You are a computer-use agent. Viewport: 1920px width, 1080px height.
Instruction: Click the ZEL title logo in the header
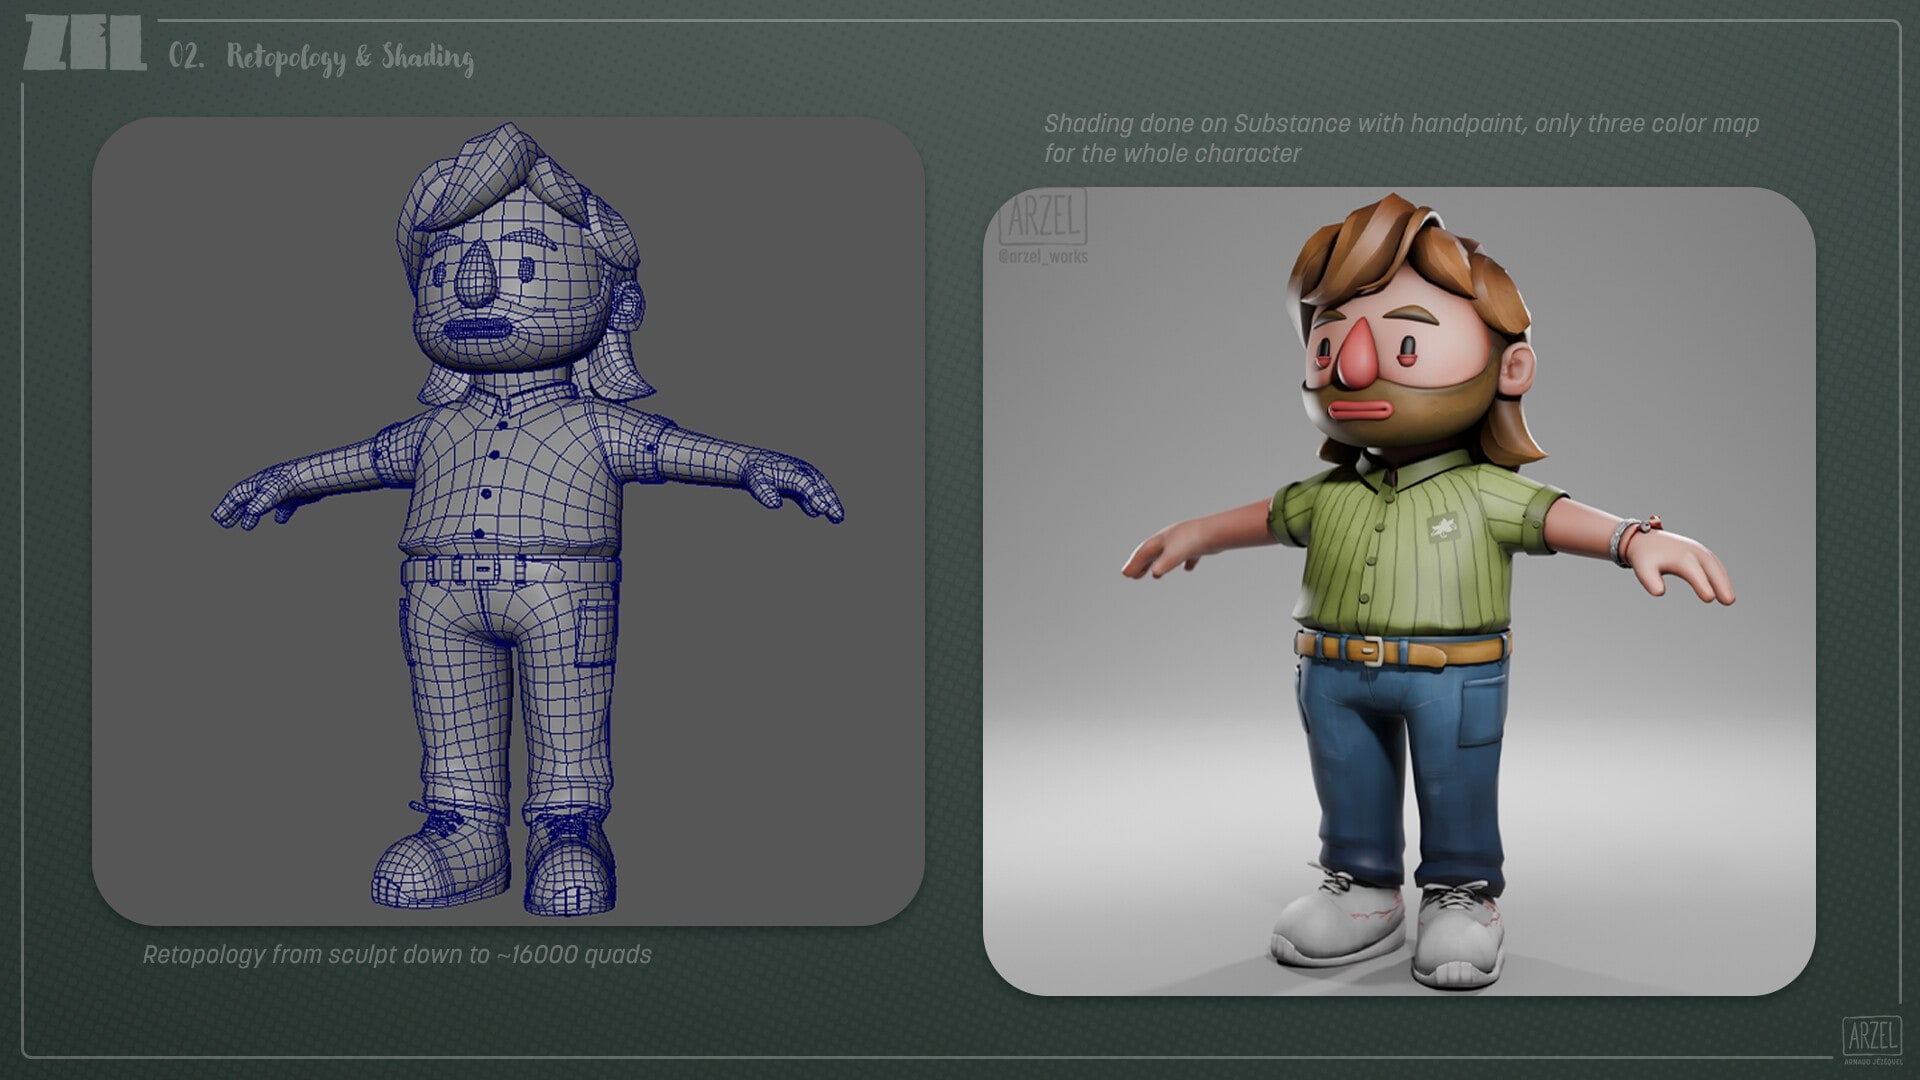click(85, 44)
